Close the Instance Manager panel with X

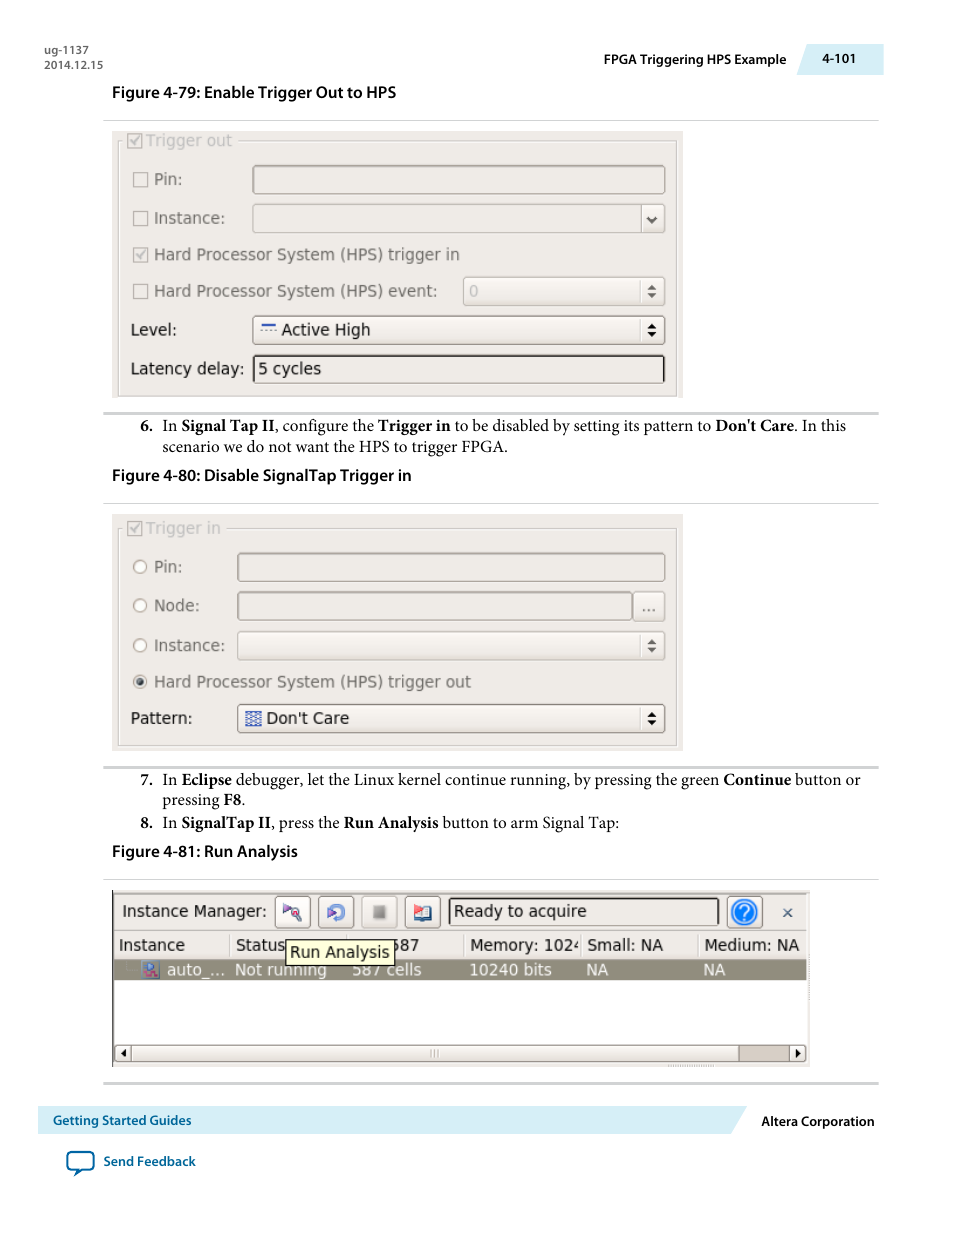pos(788,913)
